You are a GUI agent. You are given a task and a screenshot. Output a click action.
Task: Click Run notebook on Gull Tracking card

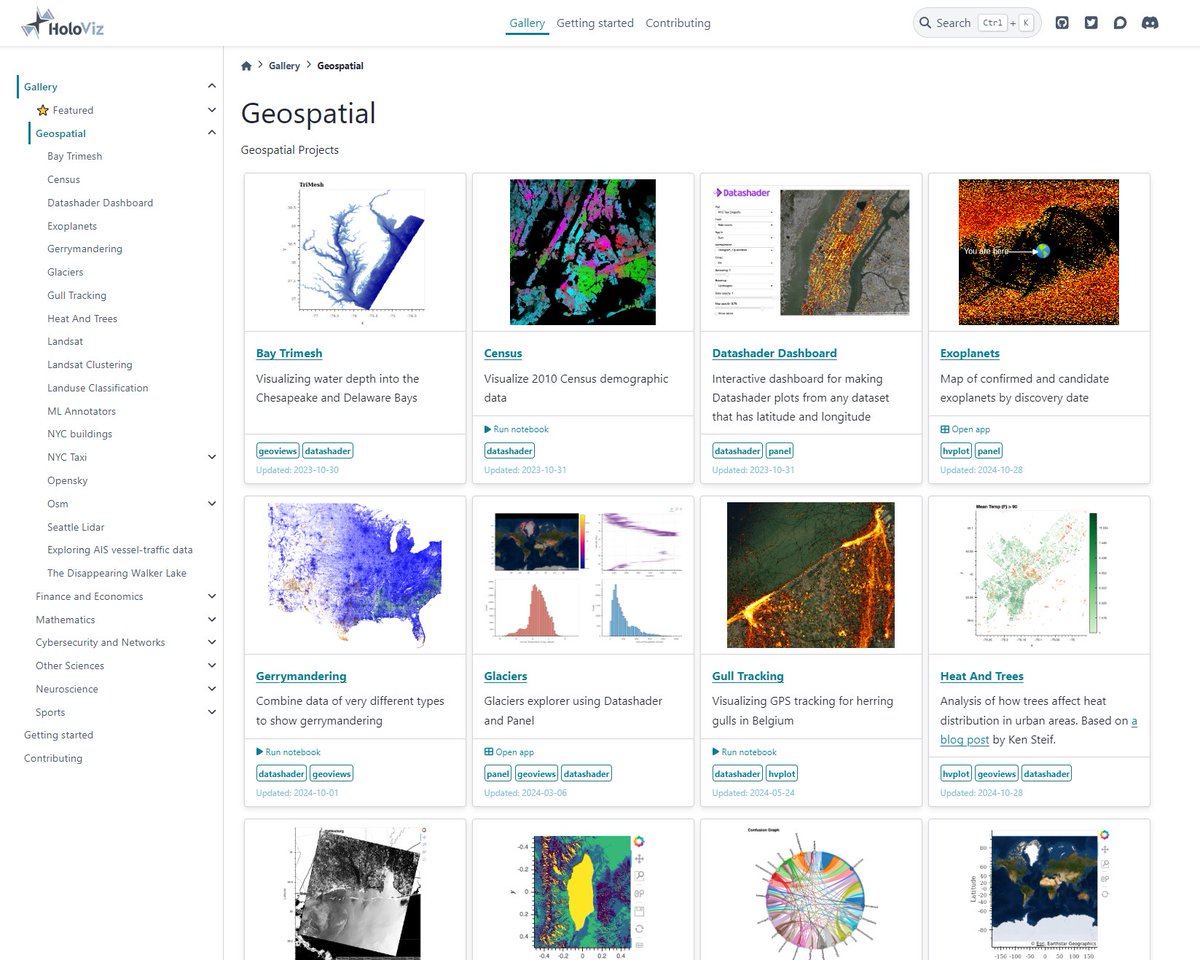(x=744, y=752)
